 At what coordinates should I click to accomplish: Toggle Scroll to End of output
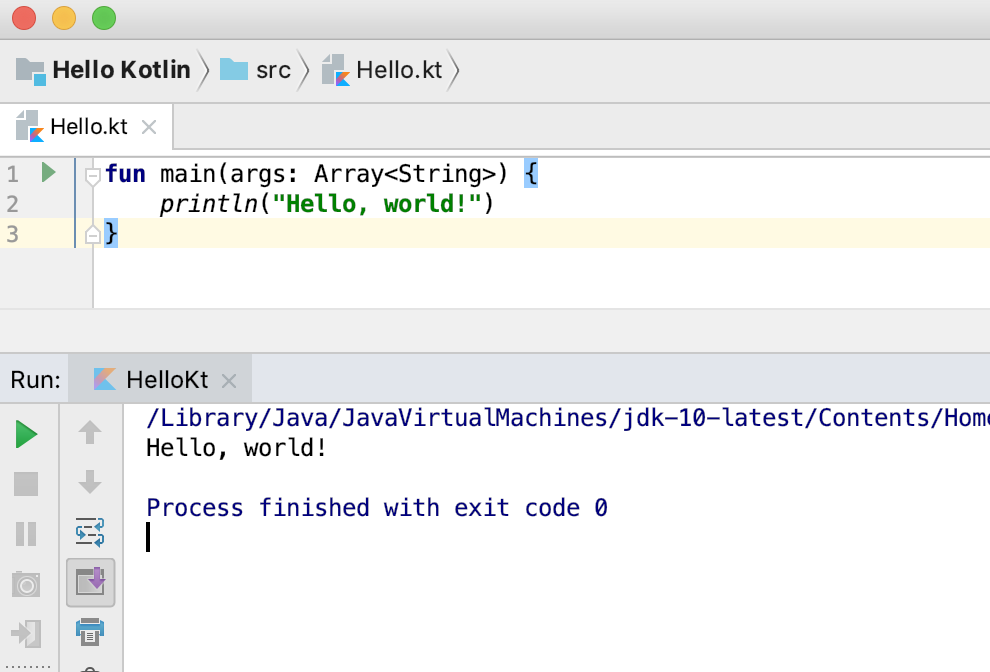coord(91,582)
